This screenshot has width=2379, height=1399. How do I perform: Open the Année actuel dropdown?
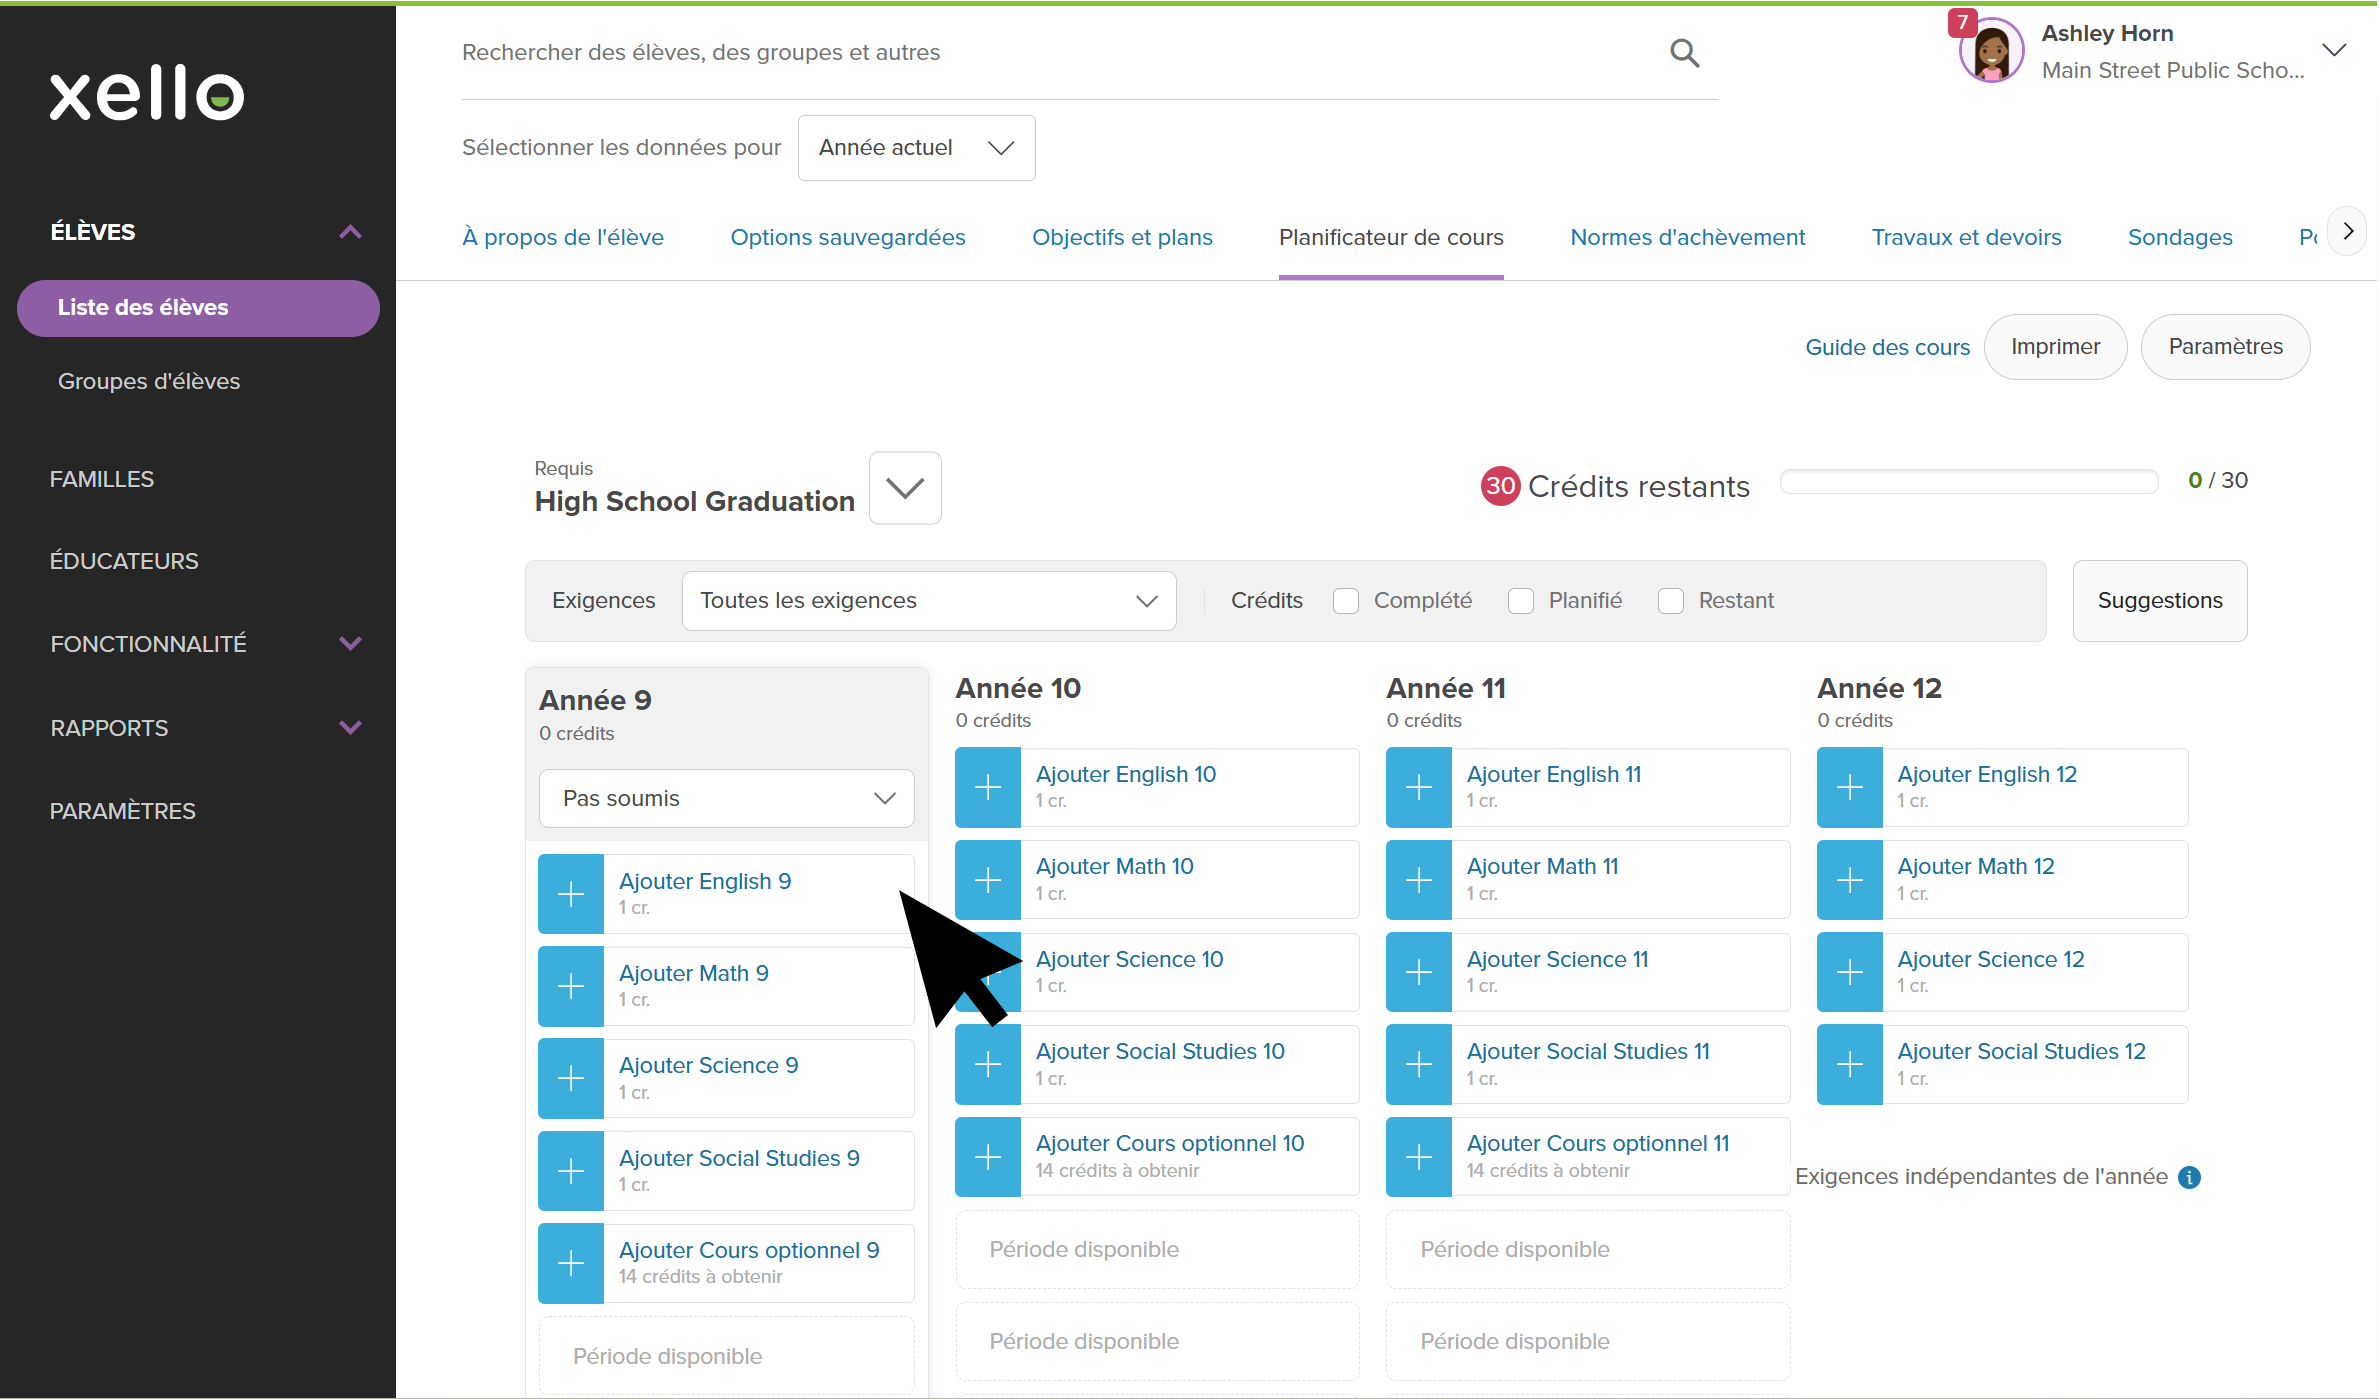916,148
